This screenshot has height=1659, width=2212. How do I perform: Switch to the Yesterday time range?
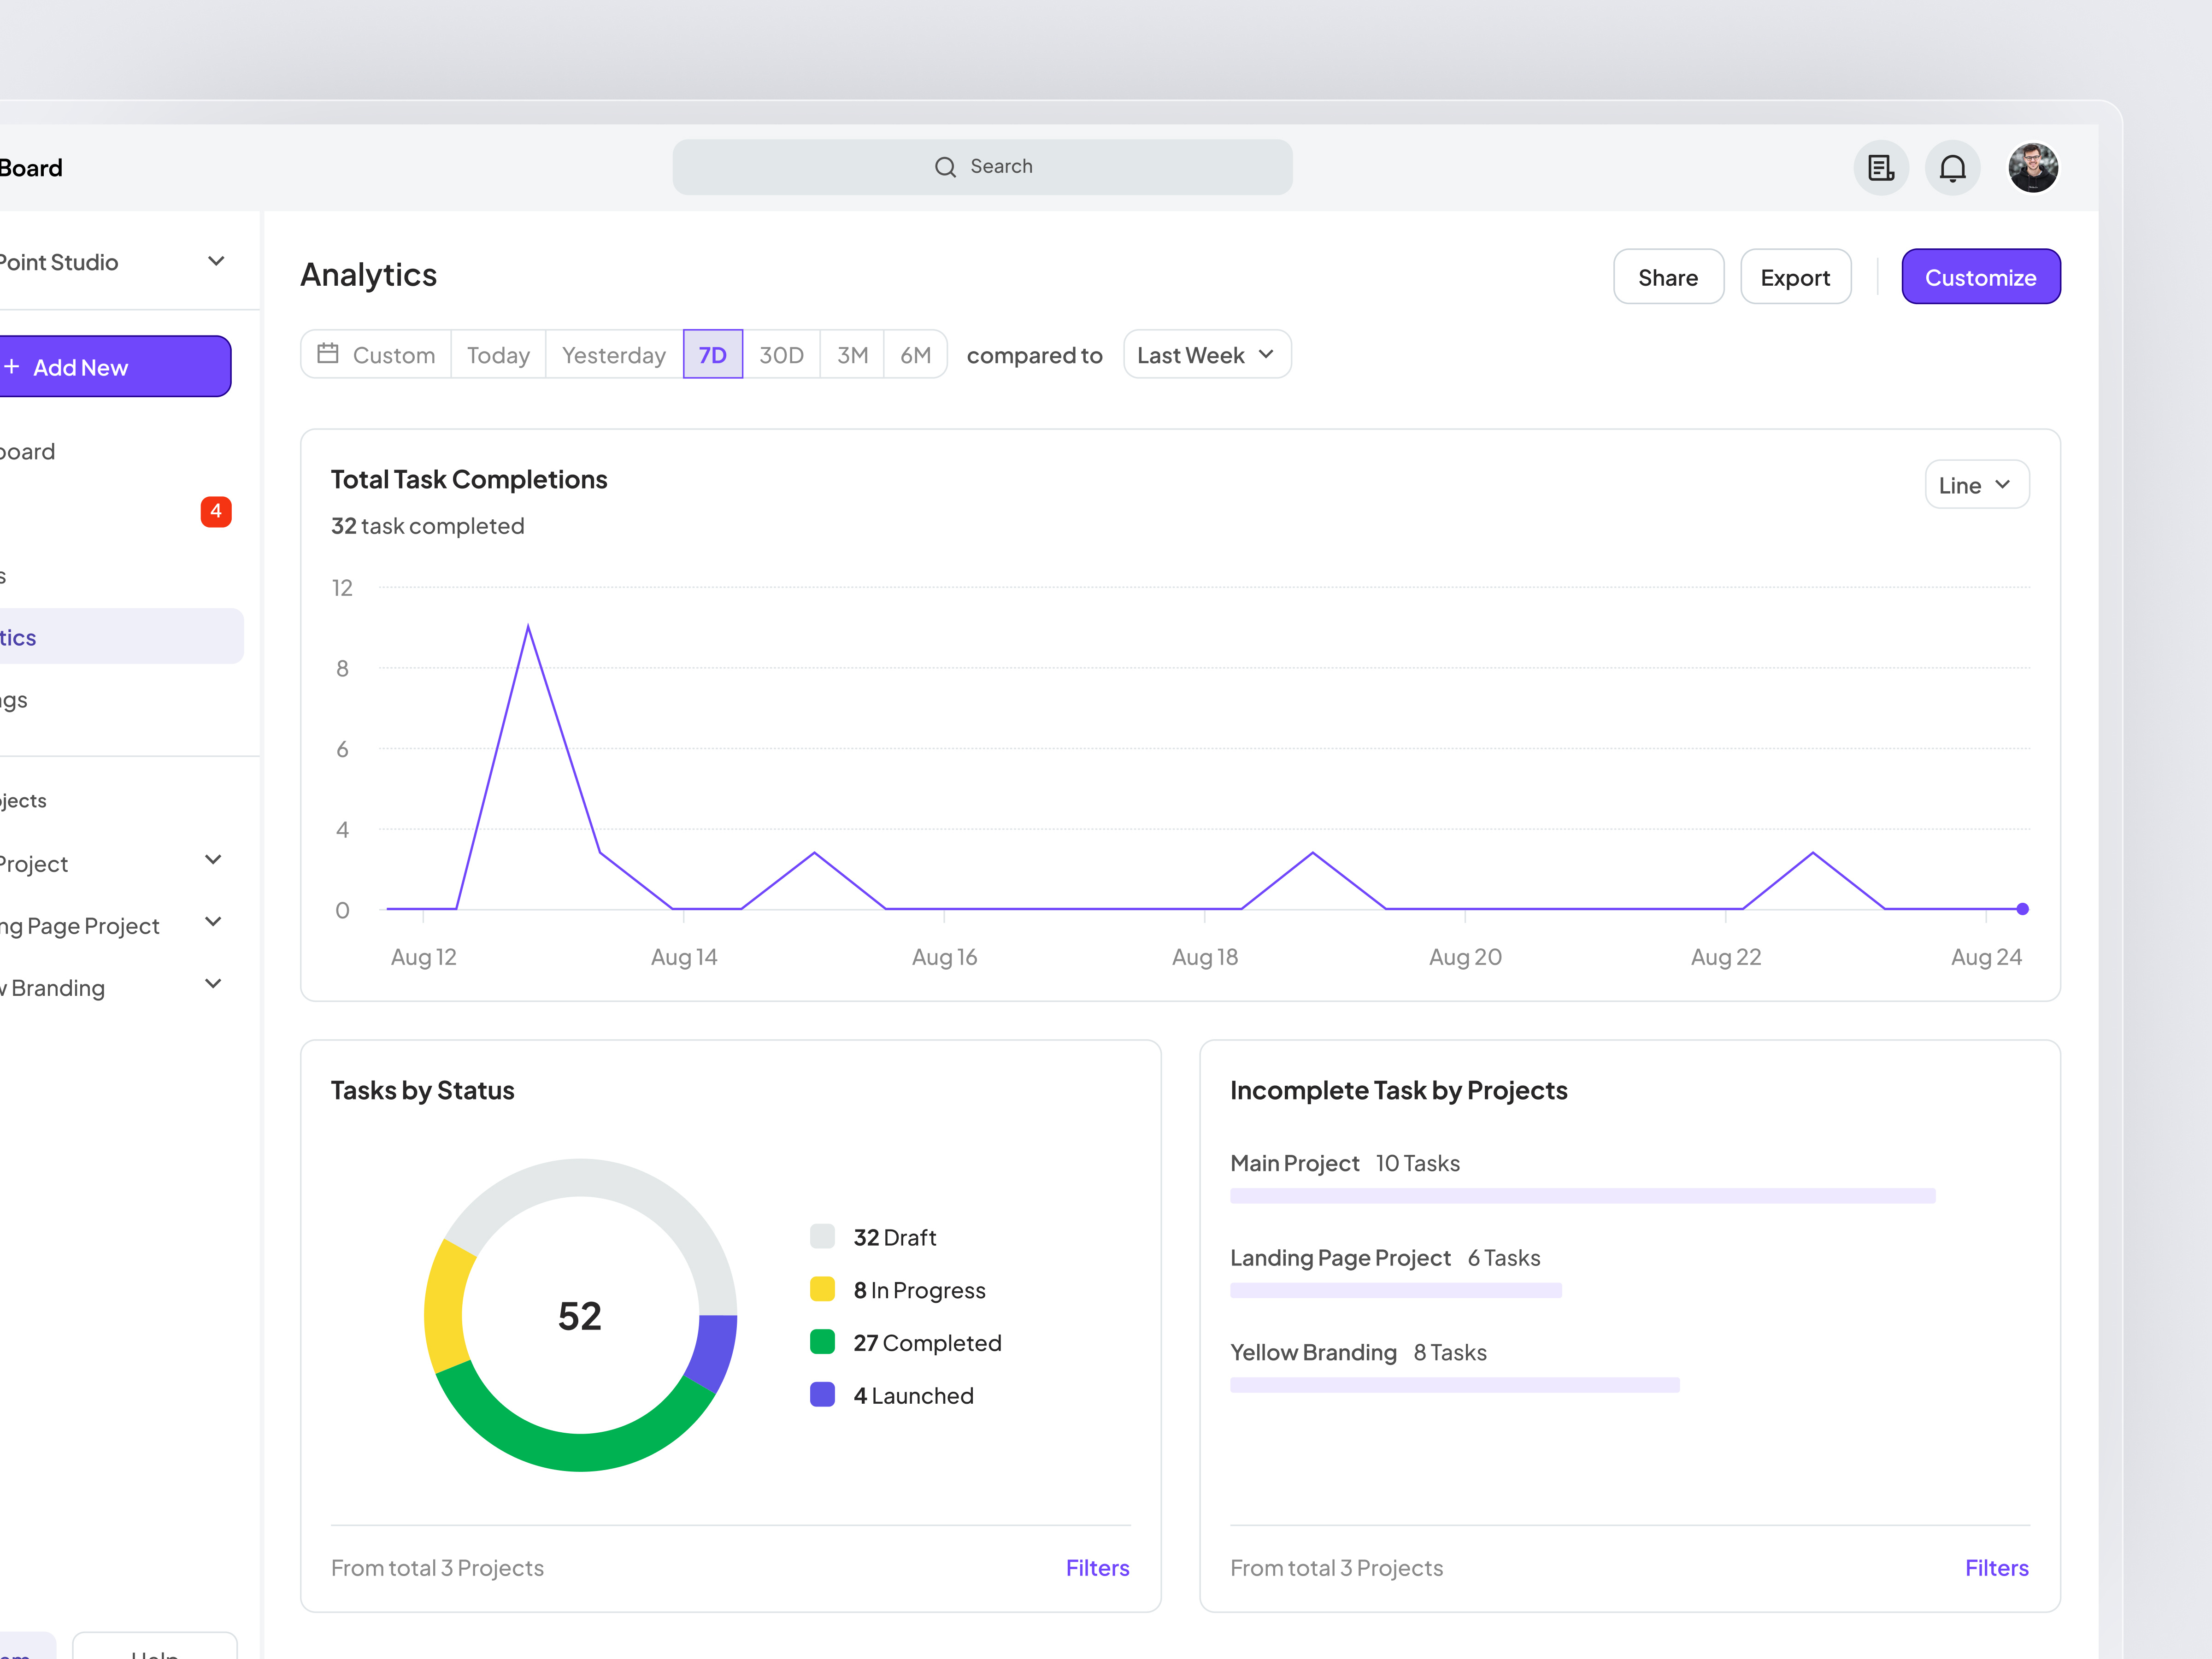[613, 354]
